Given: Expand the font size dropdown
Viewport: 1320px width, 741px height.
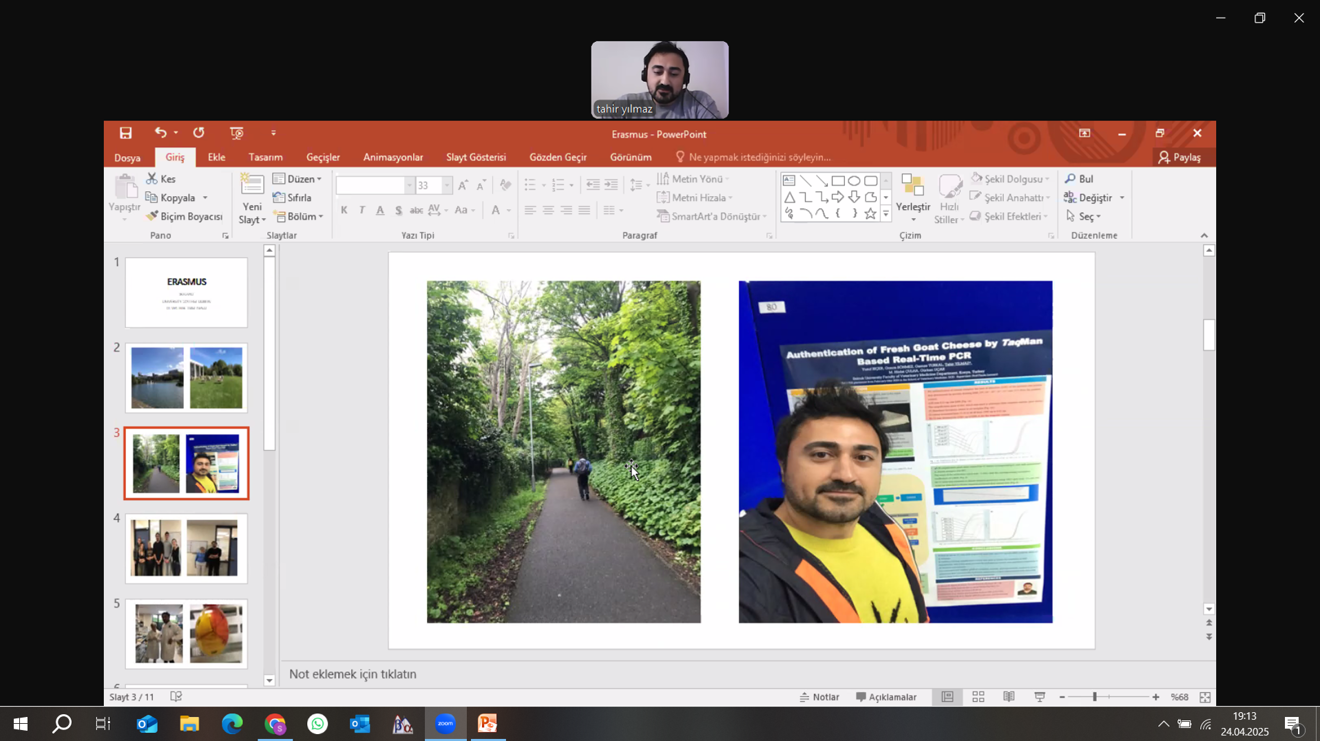Looking at the screenshot, I should [447, 186].
